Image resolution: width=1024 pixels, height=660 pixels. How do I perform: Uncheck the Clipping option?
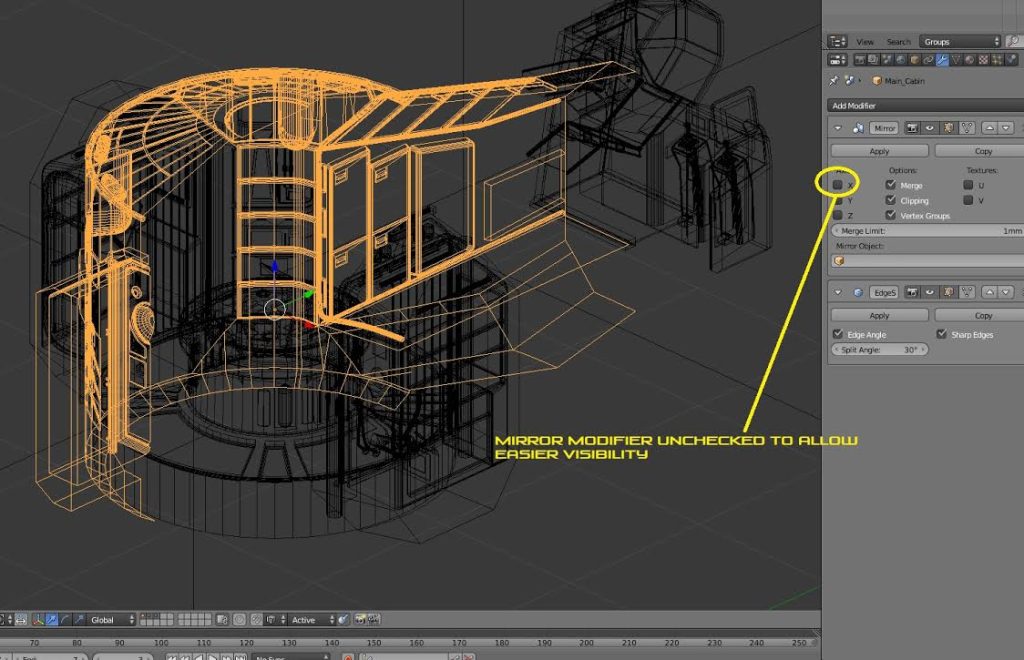891,200
